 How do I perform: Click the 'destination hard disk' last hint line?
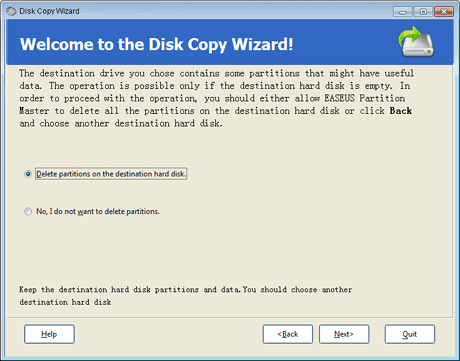(x=65, y=302)
